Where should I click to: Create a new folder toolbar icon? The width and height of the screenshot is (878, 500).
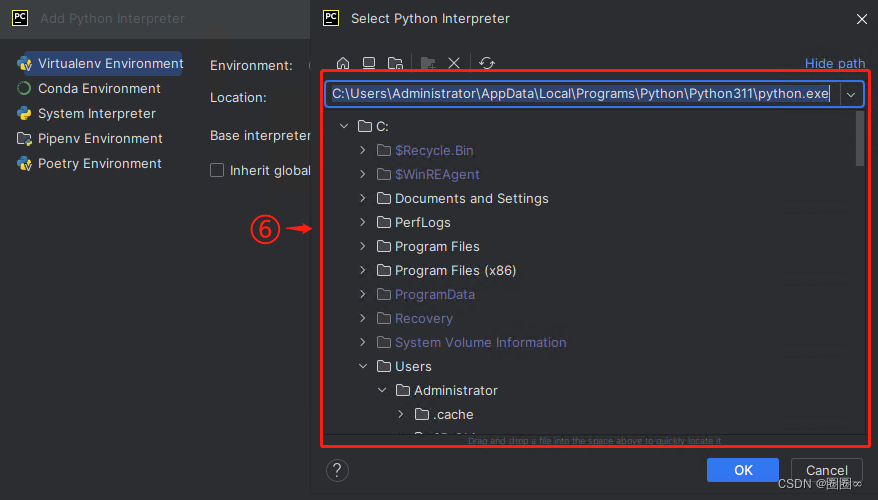428,63
